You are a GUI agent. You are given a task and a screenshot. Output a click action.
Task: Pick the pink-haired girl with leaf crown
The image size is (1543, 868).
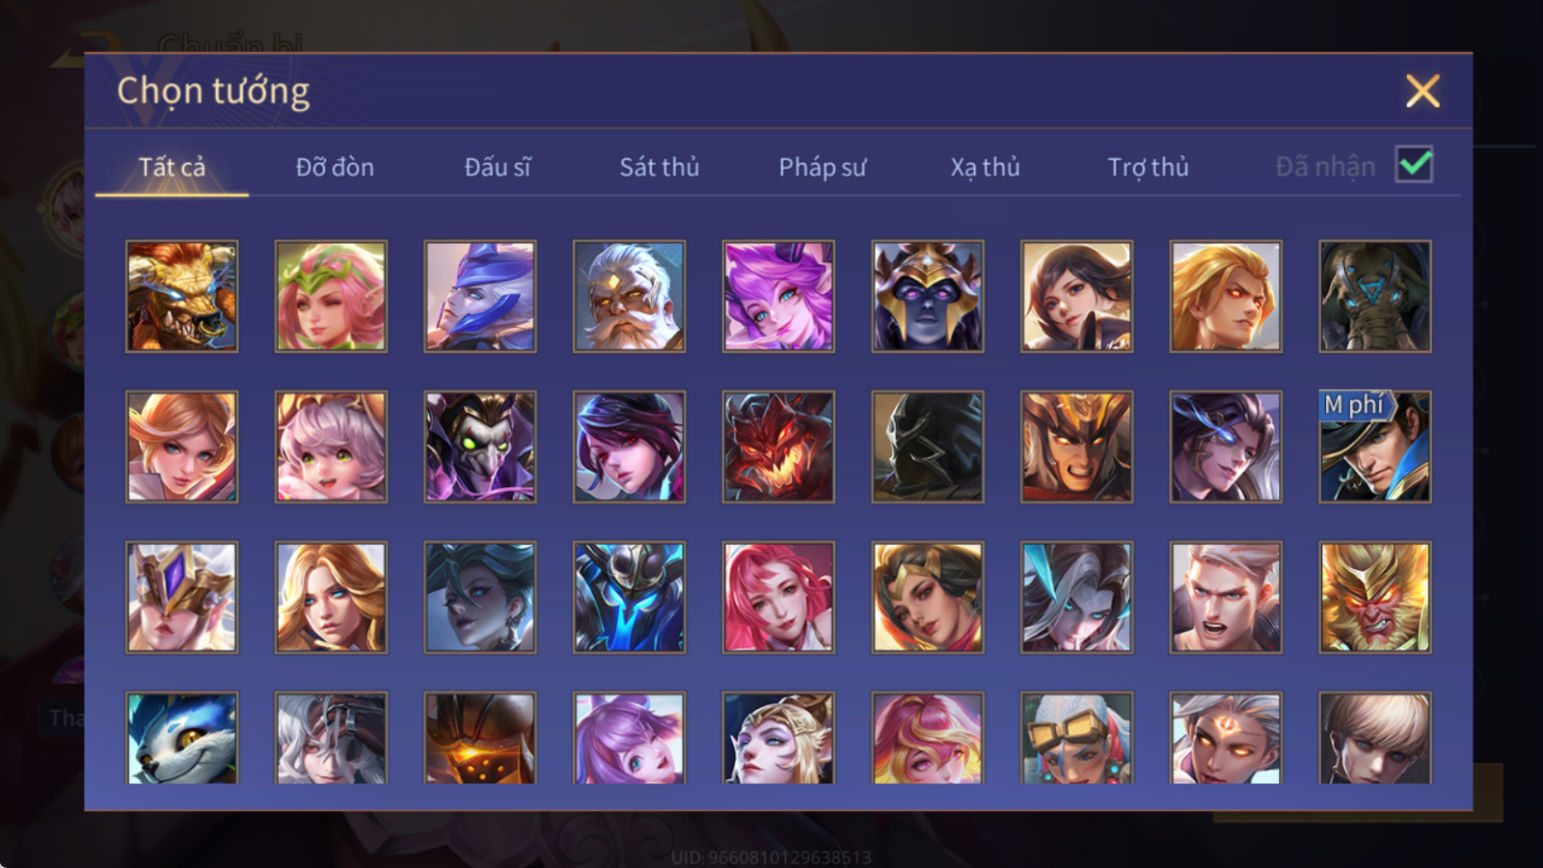[331, 296]
